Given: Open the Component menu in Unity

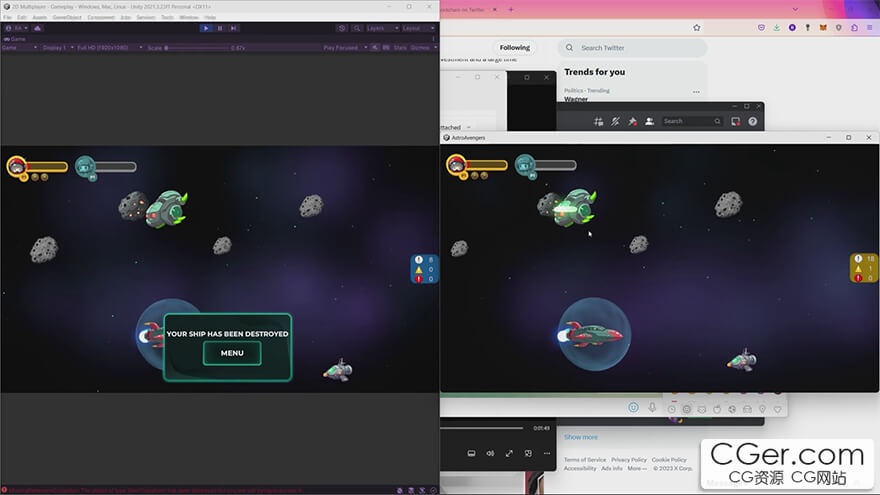Looking at the screenshot, I should [101, 17].
